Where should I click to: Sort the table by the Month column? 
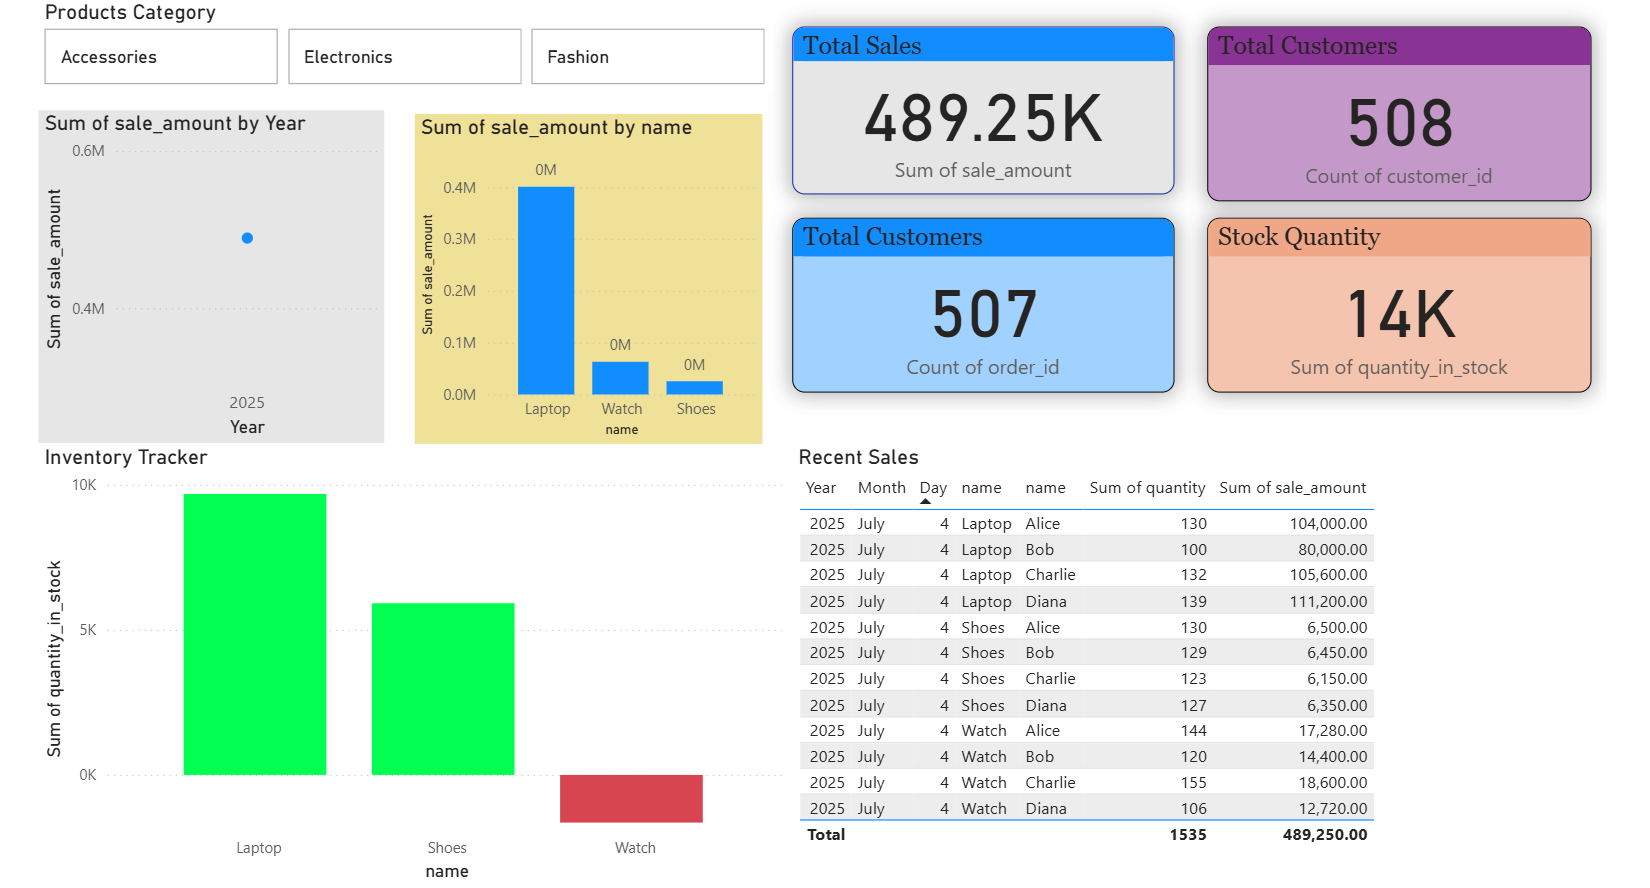click(881, 488)
